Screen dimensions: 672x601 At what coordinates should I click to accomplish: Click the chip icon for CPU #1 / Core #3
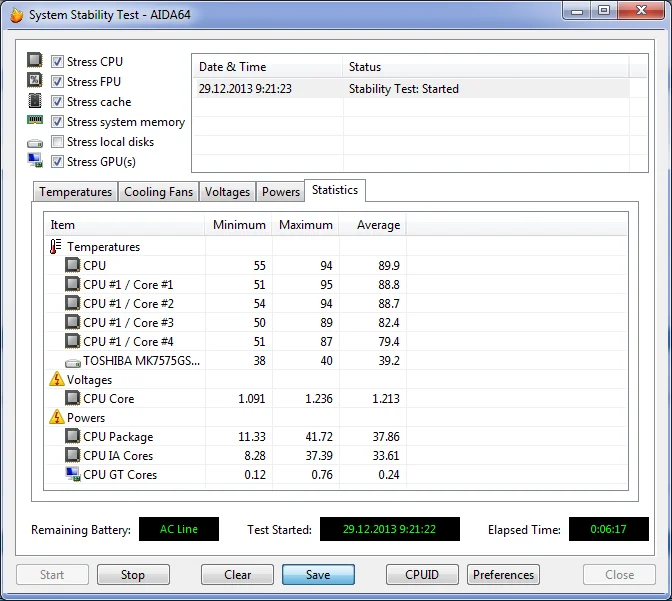click(72, 322)
